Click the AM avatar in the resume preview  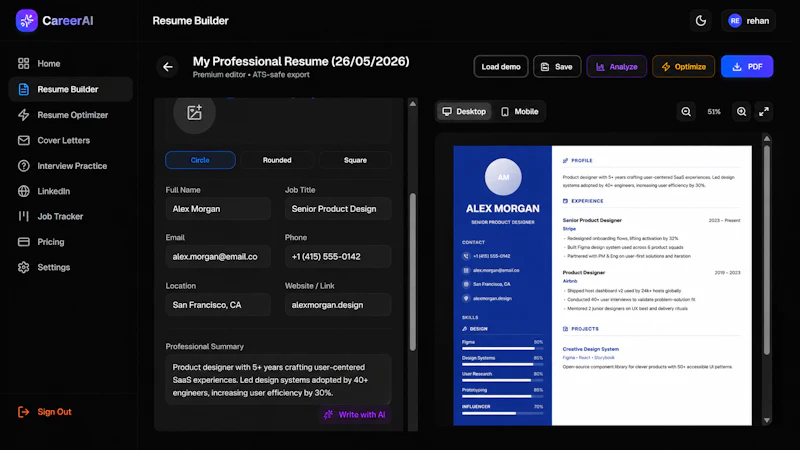click(503, 177)
